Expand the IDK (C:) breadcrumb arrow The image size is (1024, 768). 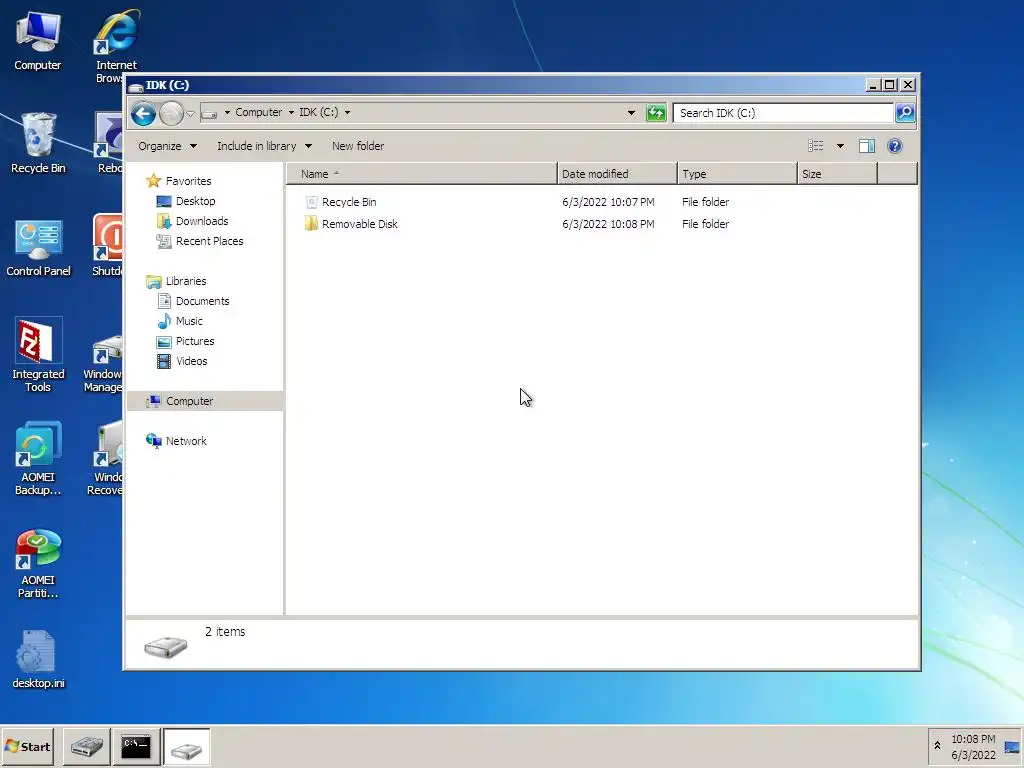click(347, 112)
